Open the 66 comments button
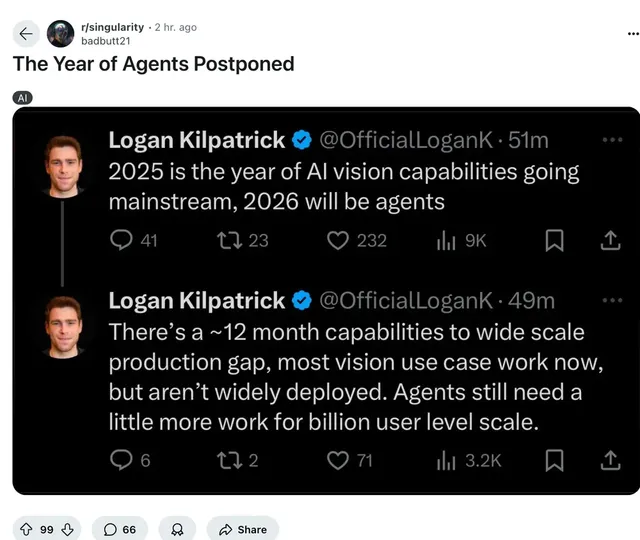 (x=119, y=529)
